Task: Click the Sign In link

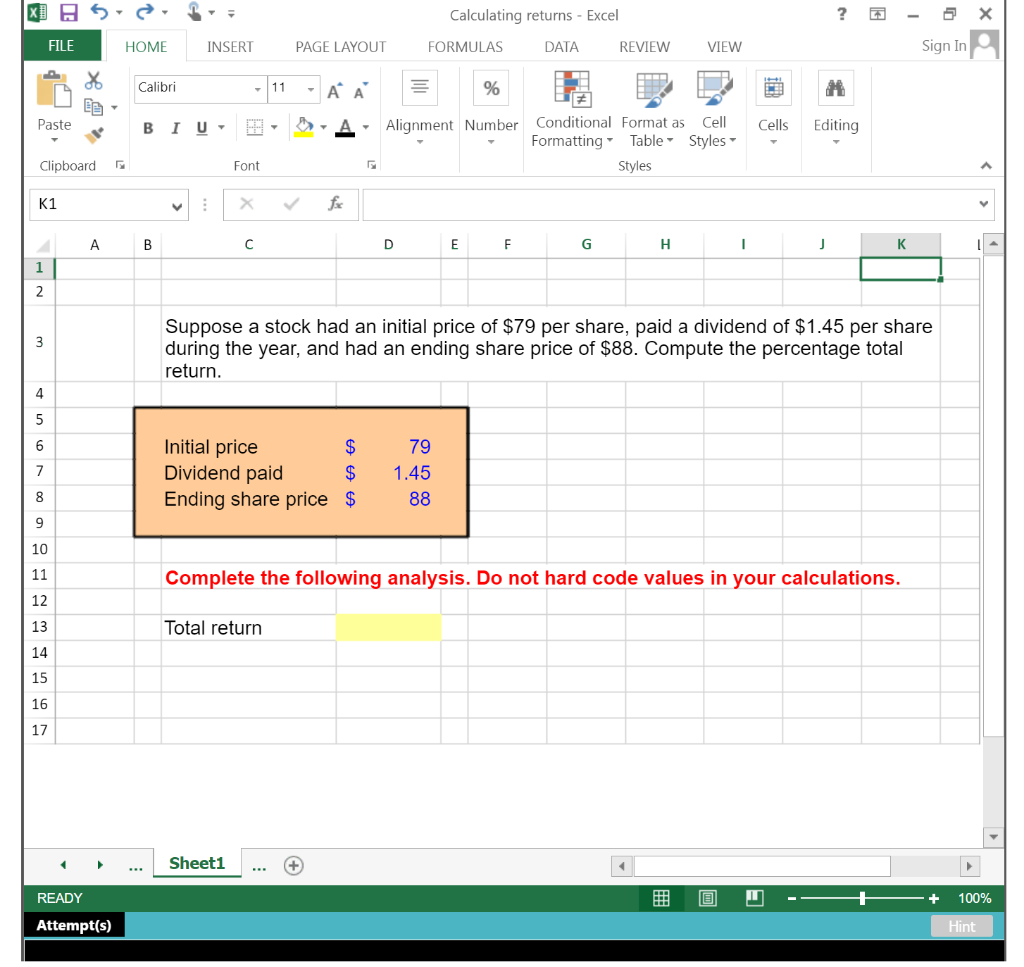Action: click(943, 45)
